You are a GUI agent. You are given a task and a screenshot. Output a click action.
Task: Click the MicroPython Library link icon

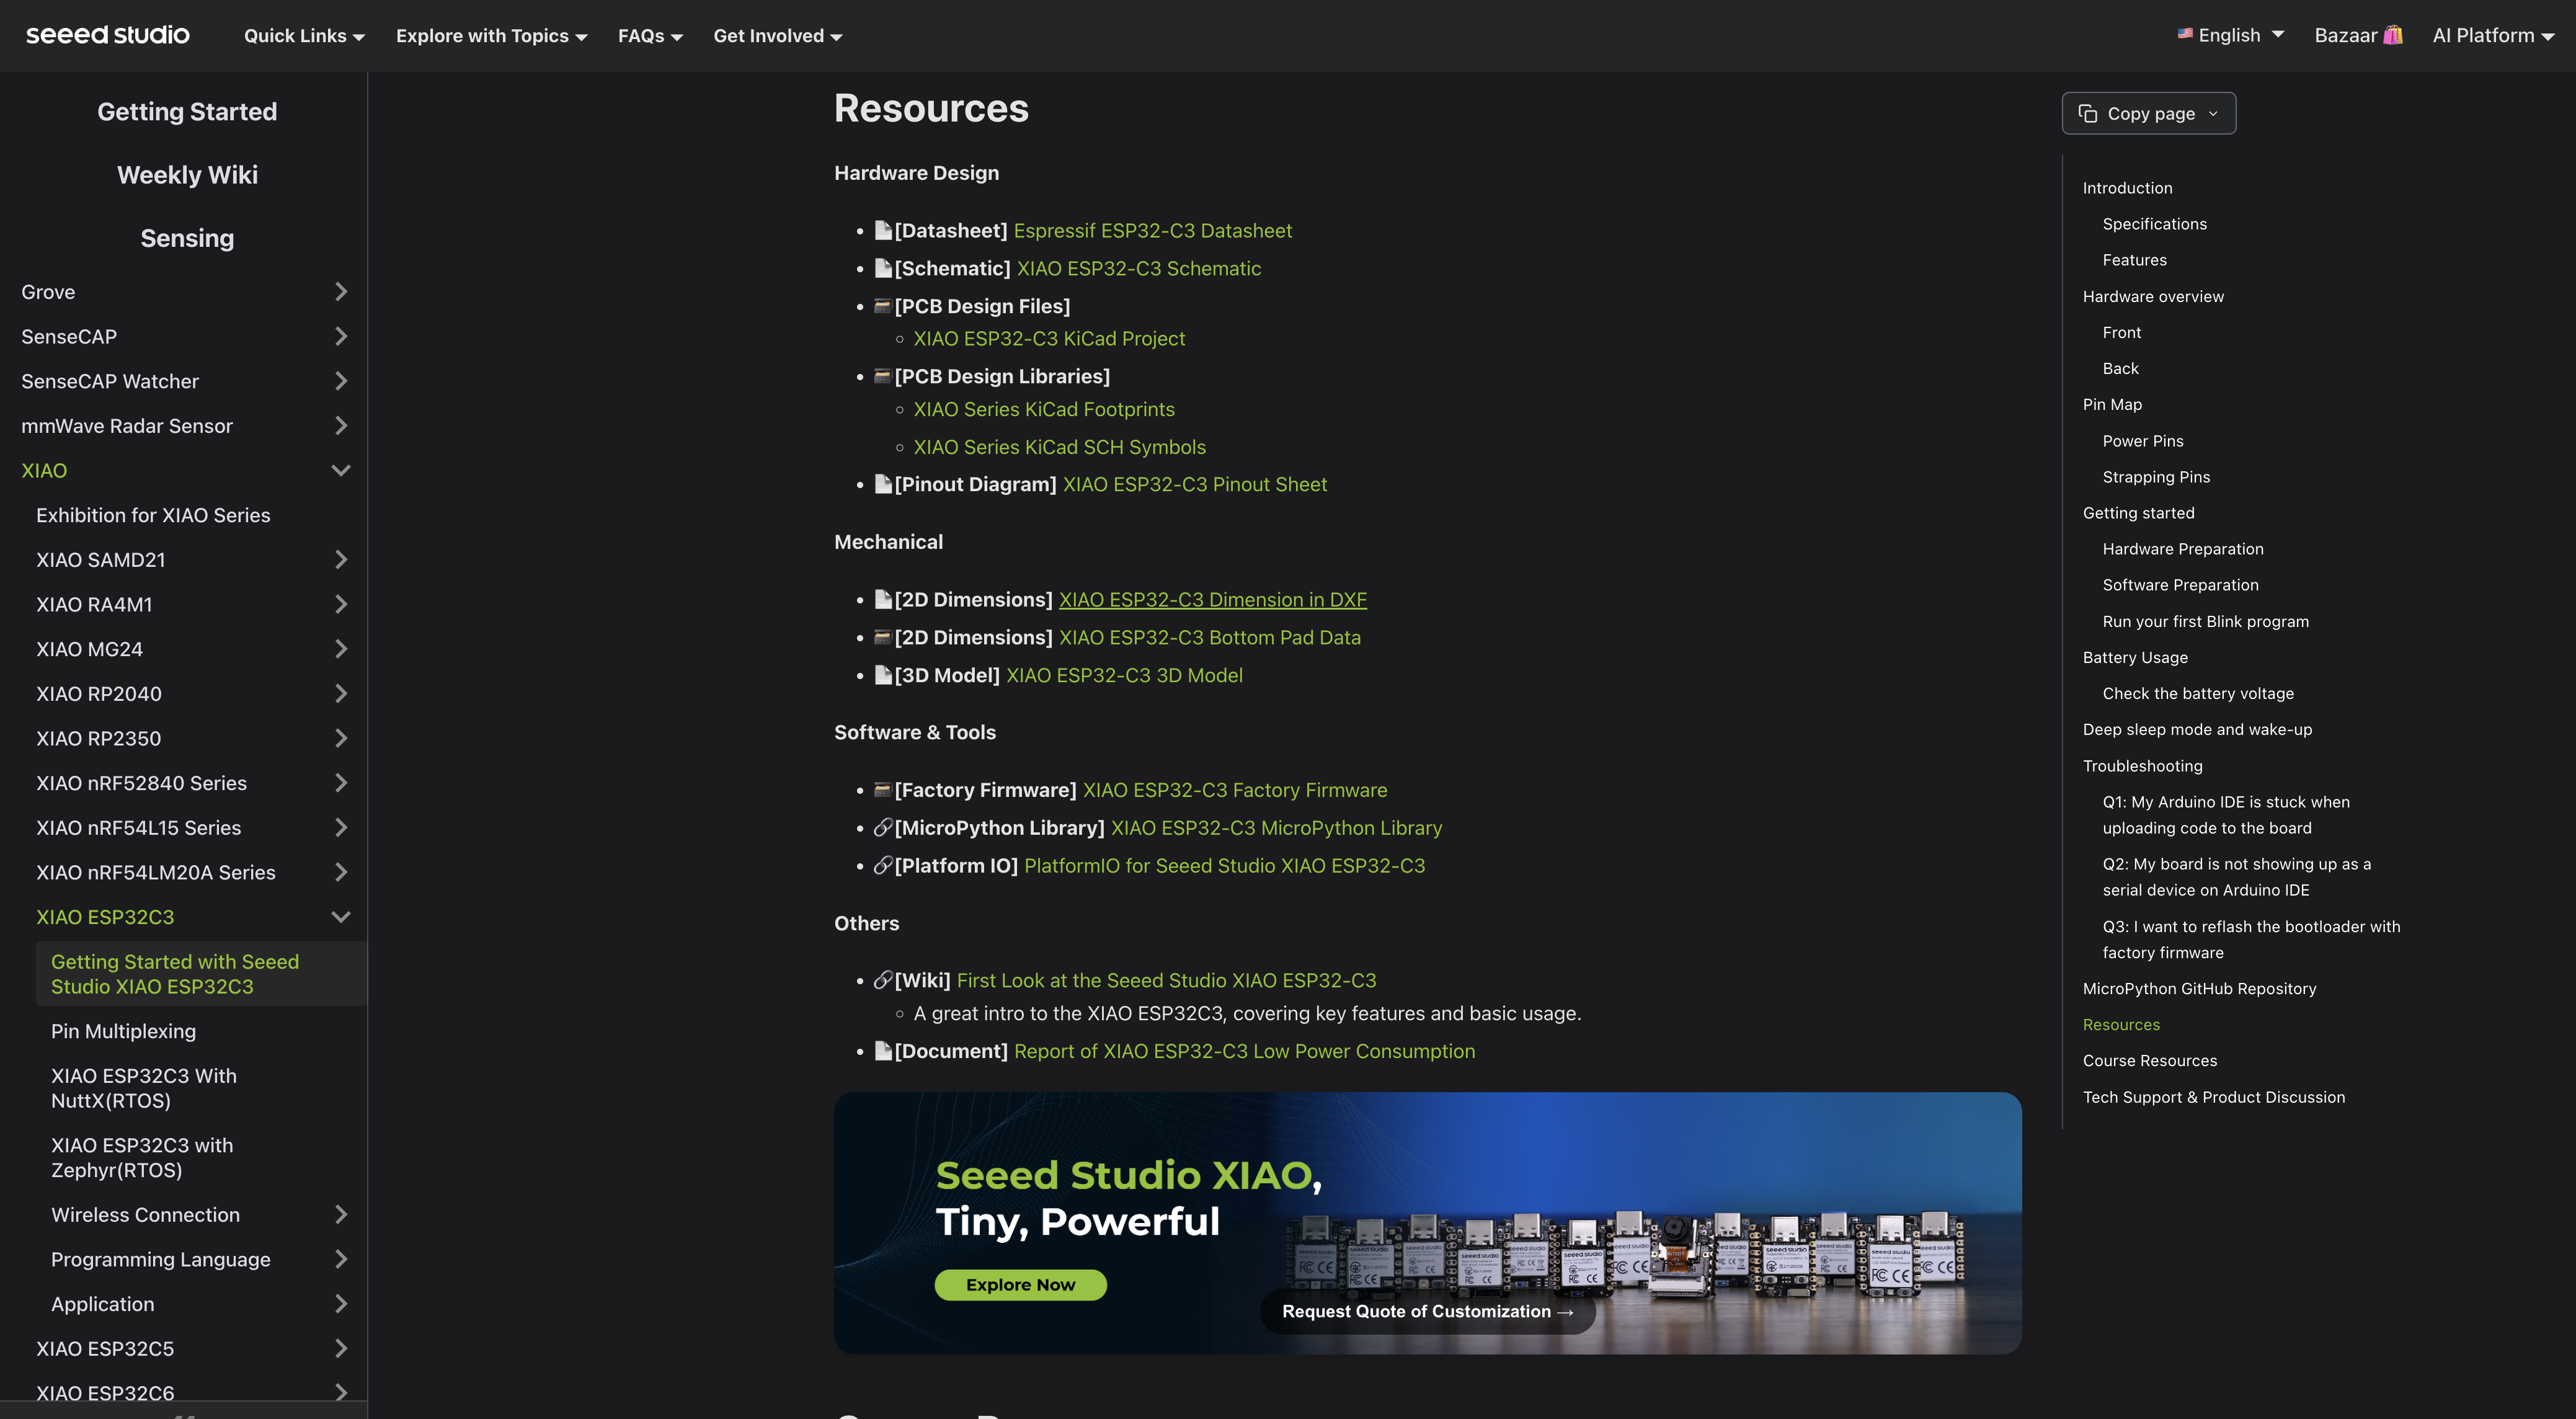[883, 828]
